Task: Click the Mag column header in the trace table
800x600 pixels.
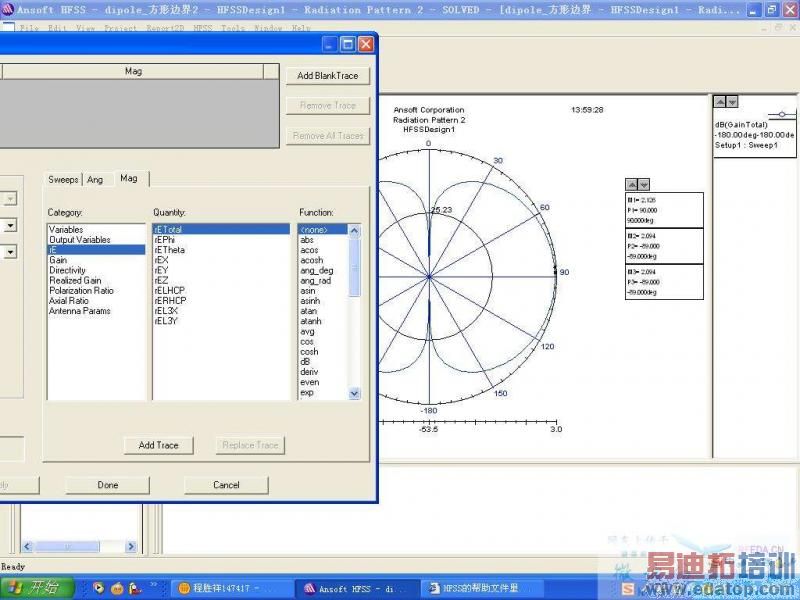Action: click(x=133, y=71)
